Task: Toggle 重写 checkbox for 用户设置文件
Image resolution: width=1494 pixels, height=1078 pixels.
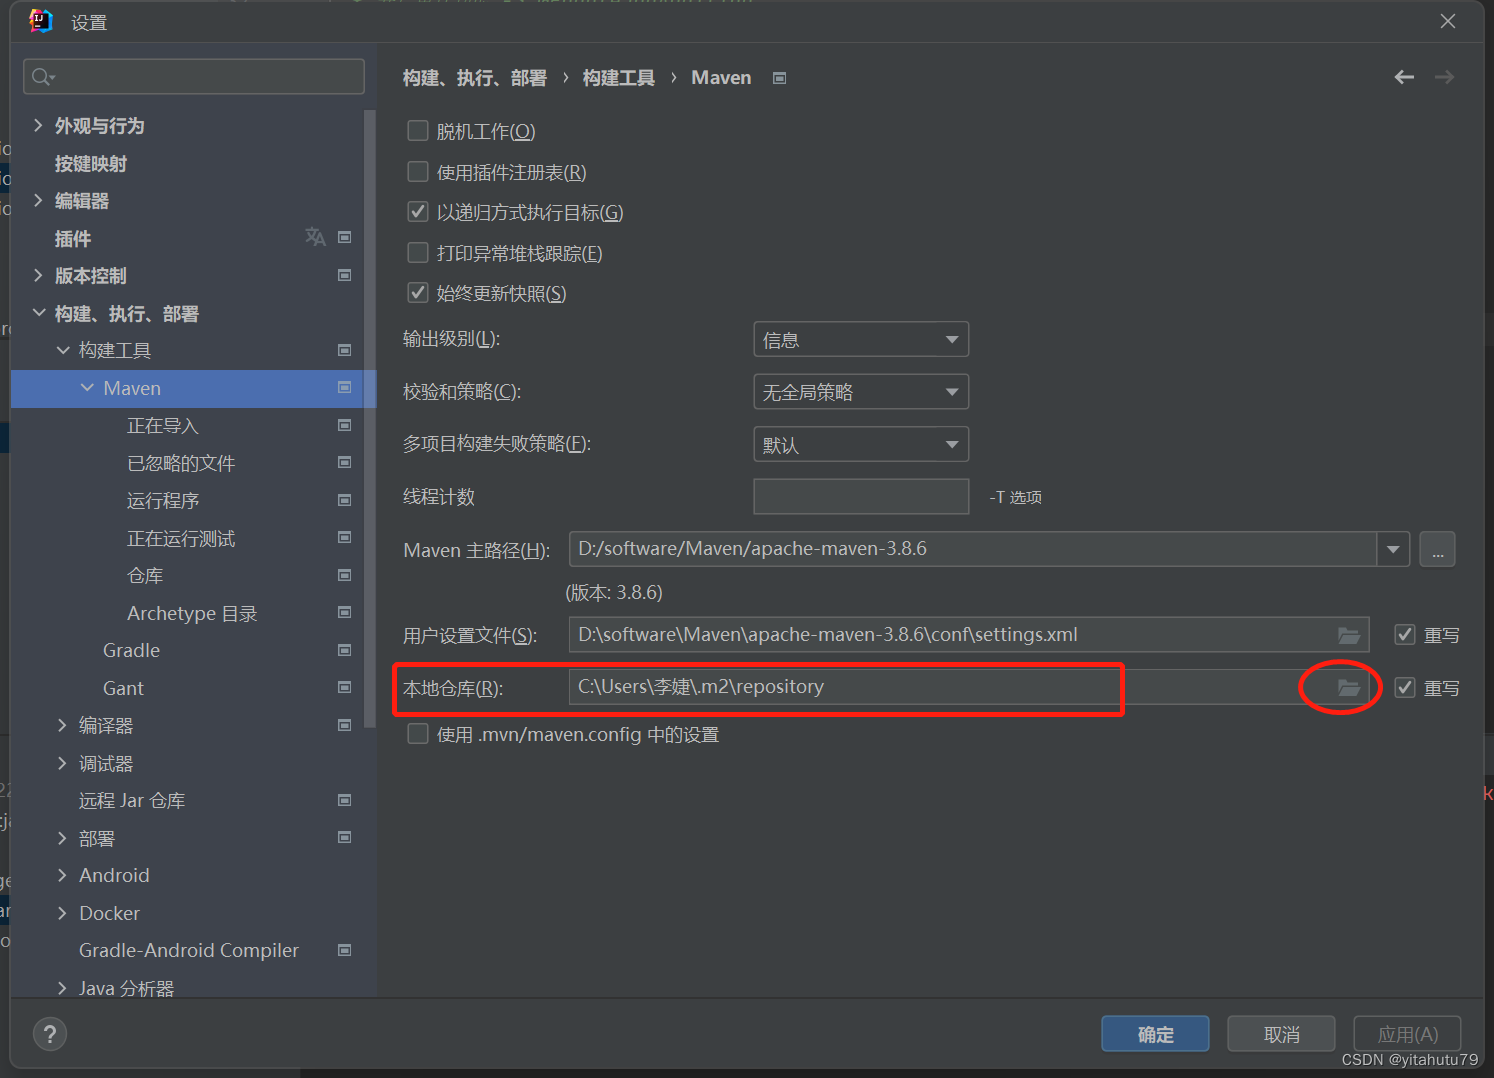Action: pyautogui.click(x=1405, y=635)
